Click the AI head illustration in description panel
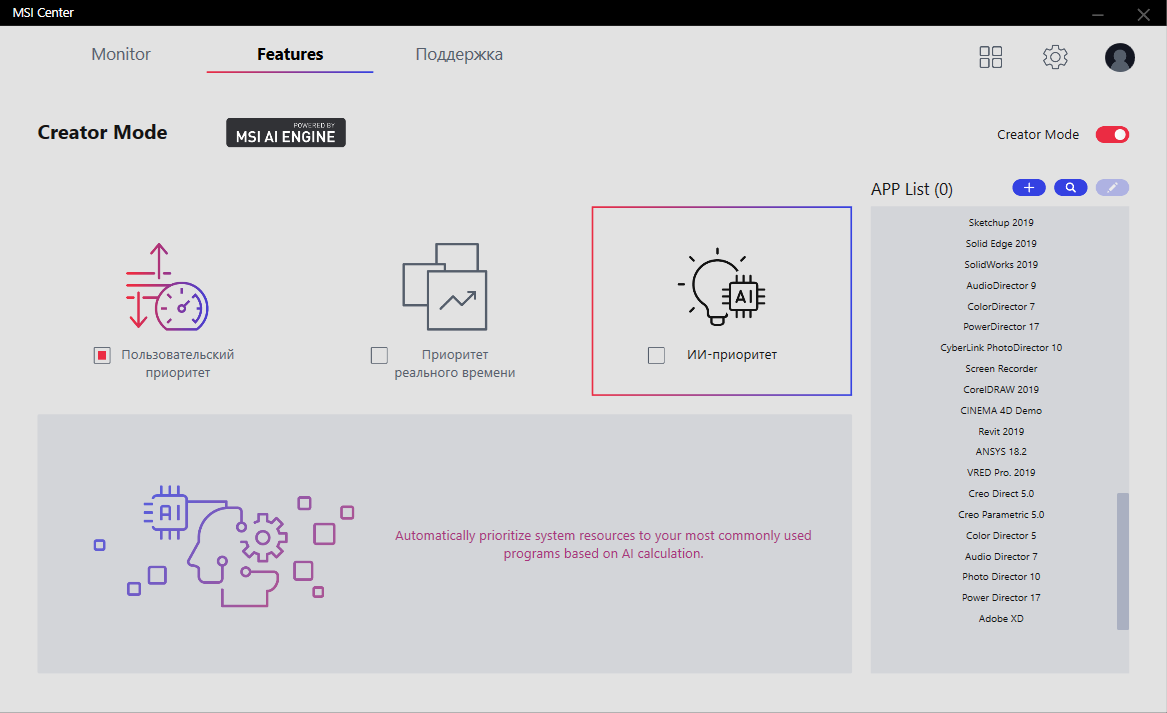The width and height of the screenshot is (1167, 713). click(x=223, y=546)
